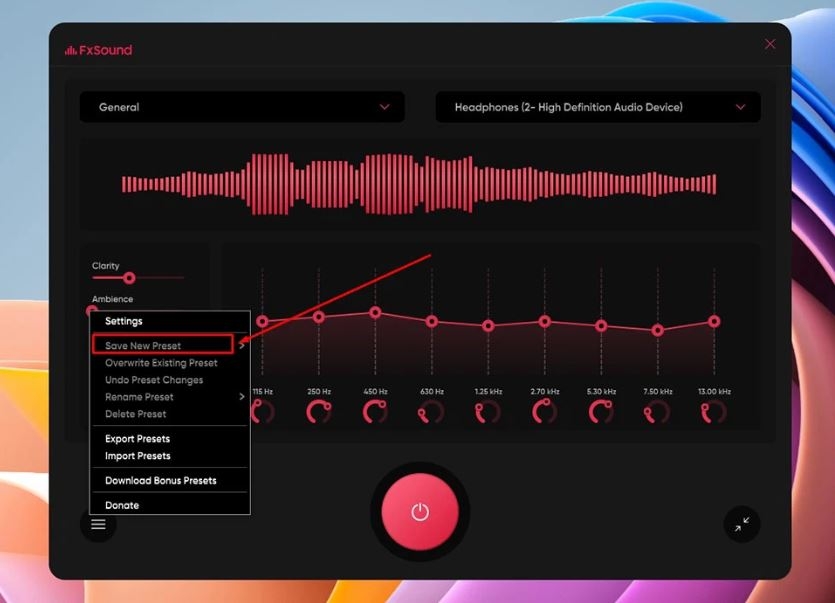Image resolution: width=835 pixels, height=603 pixels.
Task: Toggle the FxSound power button
Action: tap(420, 511)
